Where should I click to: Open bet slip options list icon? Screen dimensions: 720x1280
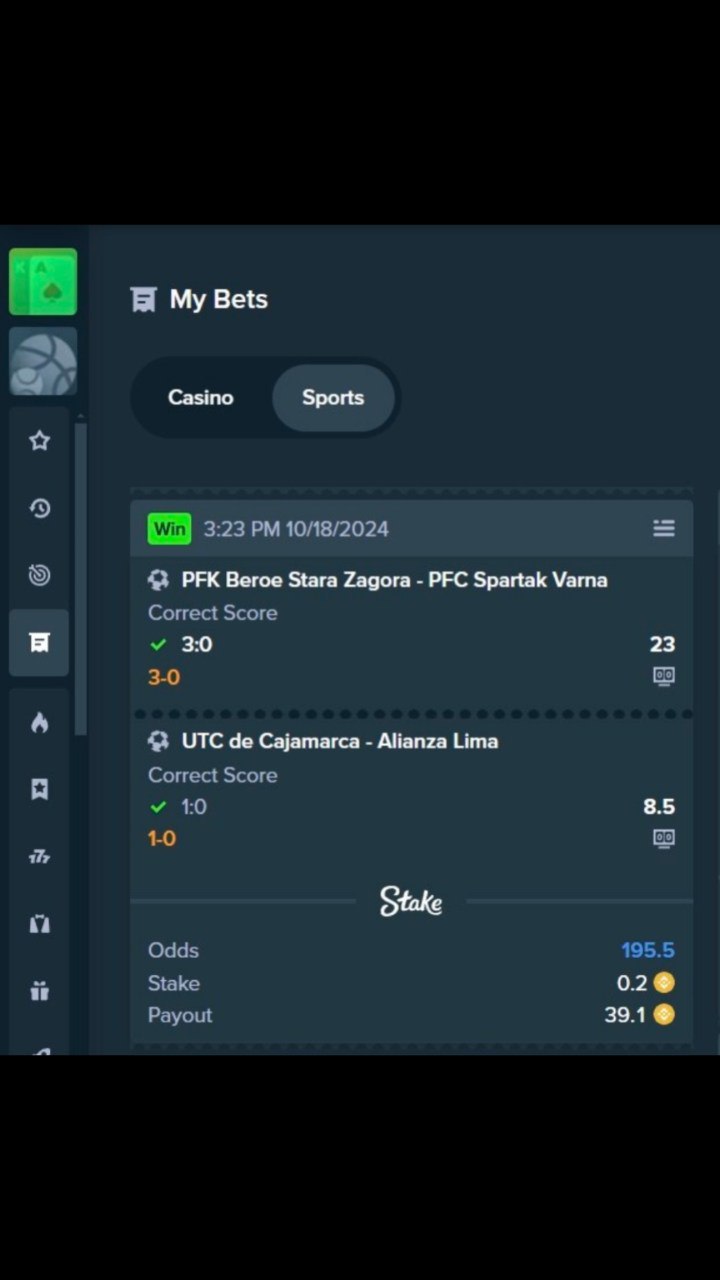[x=664, y=528]
